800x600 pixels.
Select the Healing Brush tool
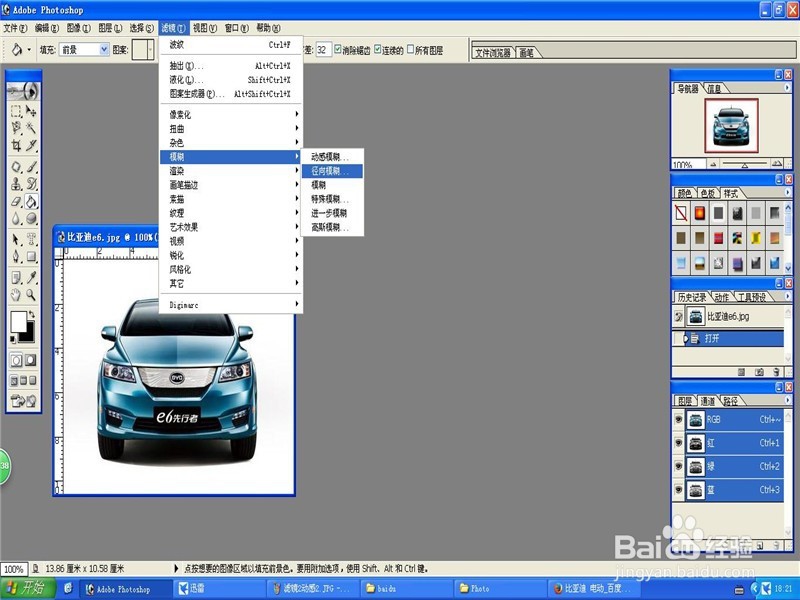[16, 166]
